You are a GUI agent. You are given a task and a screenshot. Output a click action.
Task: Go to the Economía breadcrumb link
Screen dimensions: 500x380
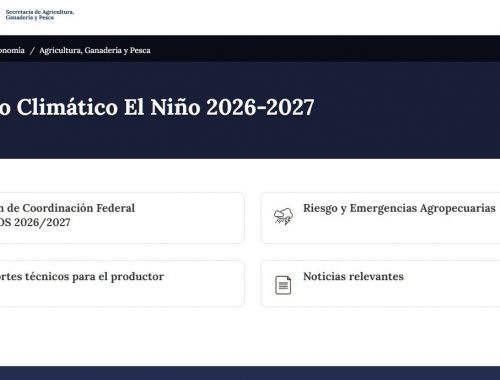pos(12,50)
